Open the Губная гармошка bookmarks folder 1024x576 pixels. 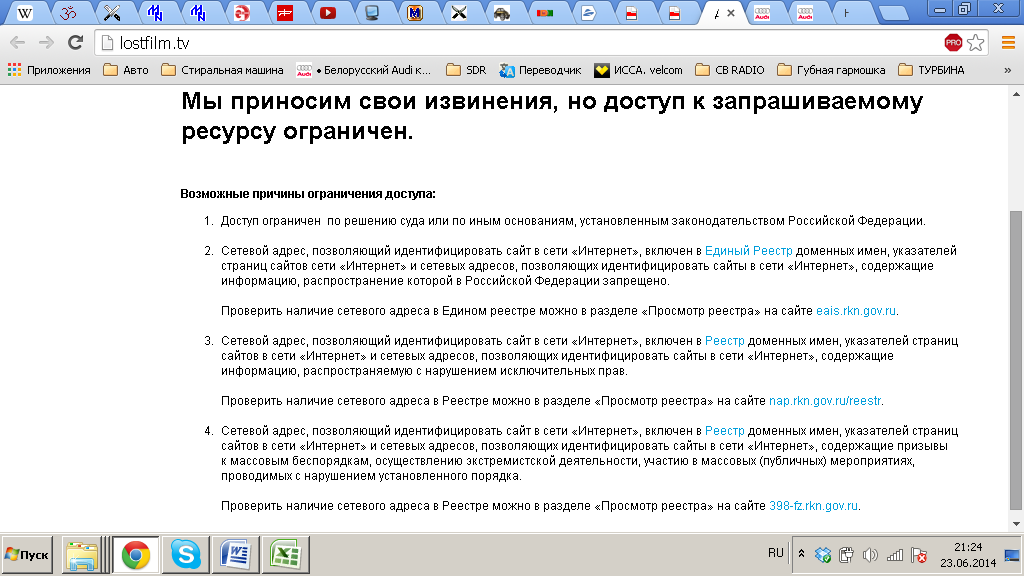(831, 70)
